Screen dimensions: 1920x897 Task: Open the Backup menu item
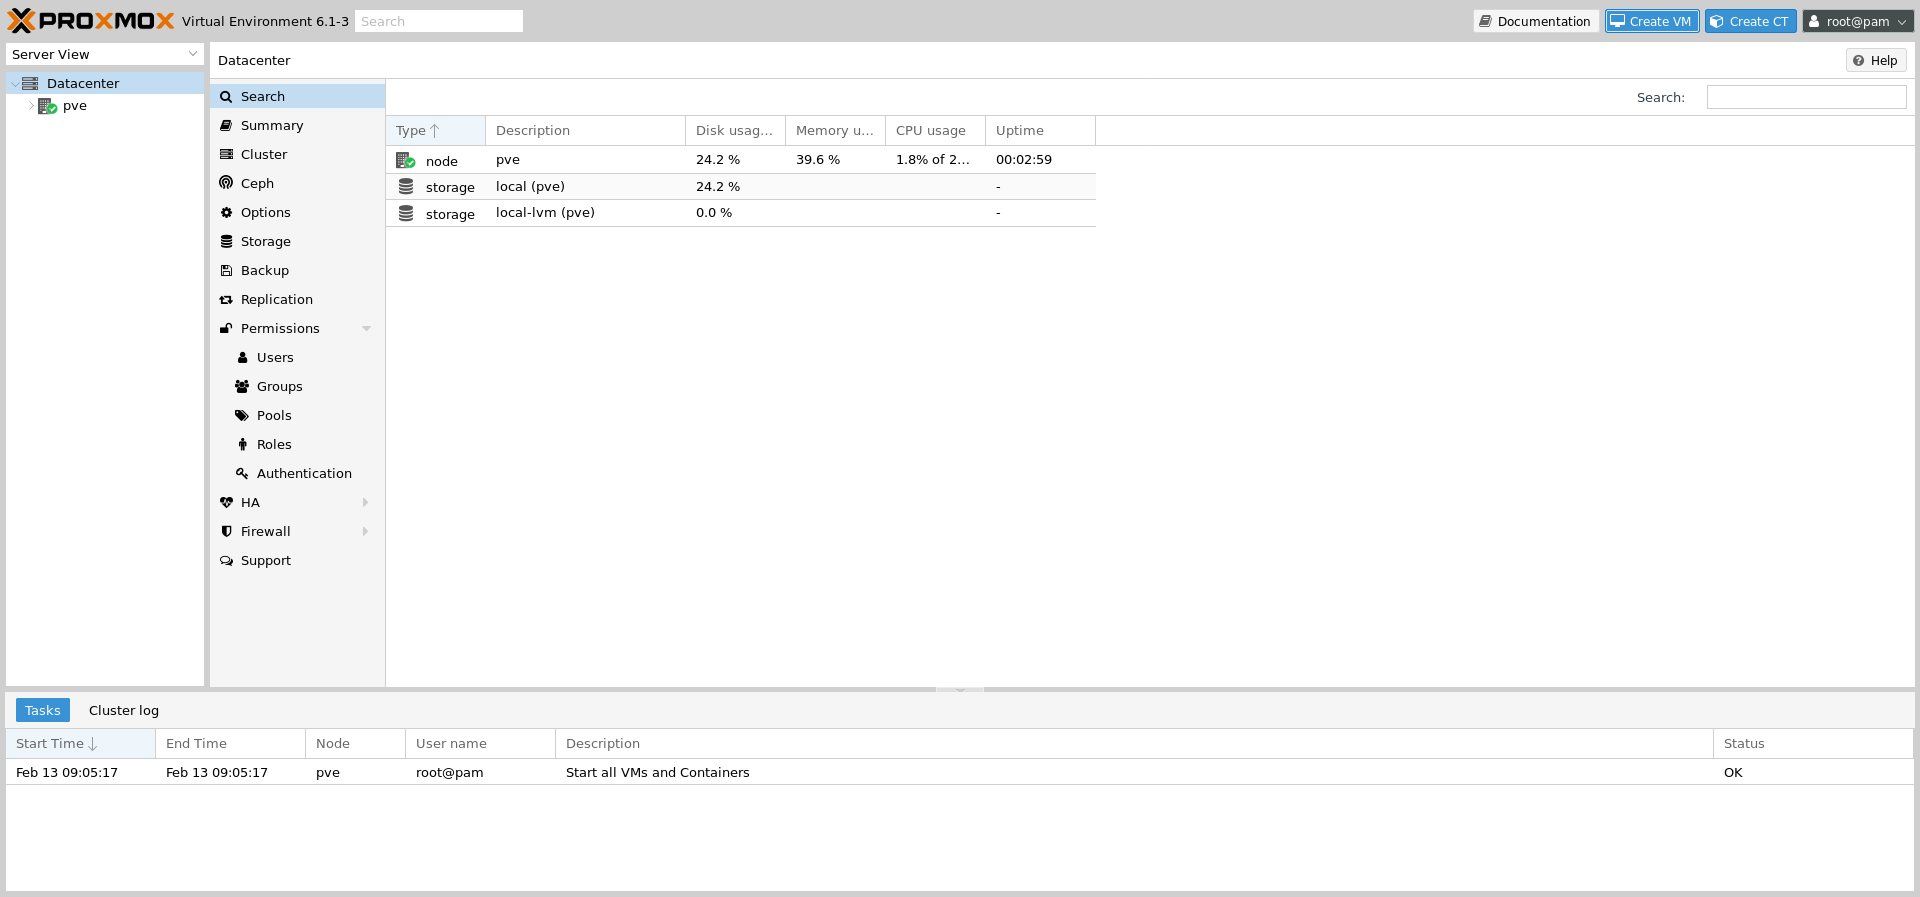297,271
